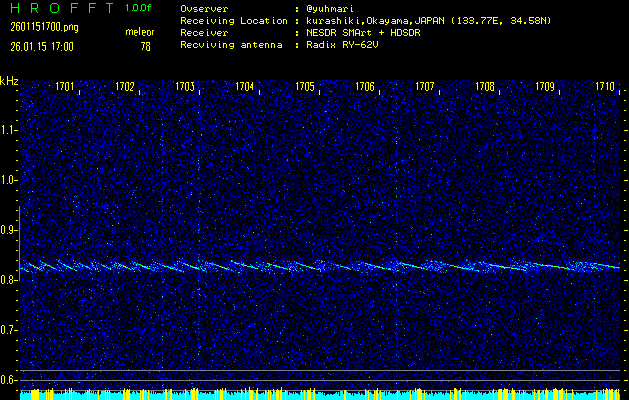Click the Radix RY-62V antenna text

[x=343, y=45]
